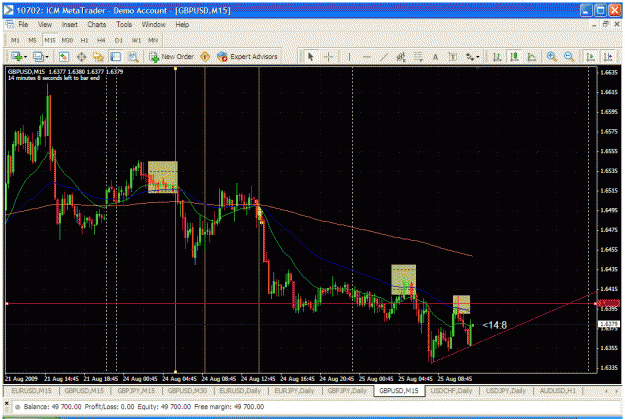
Task: Click the chart window system menu icon
Action: (x=10, y=25)
